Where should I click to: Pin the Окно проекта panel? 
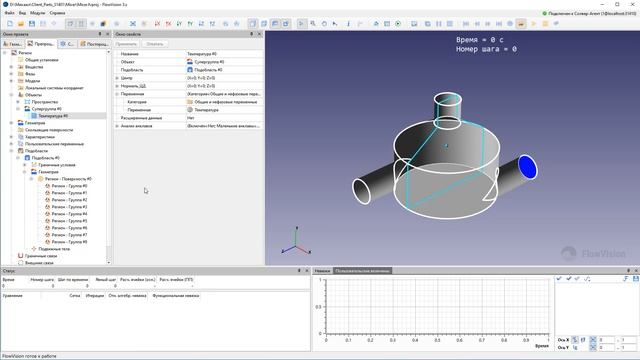(100, 34)
